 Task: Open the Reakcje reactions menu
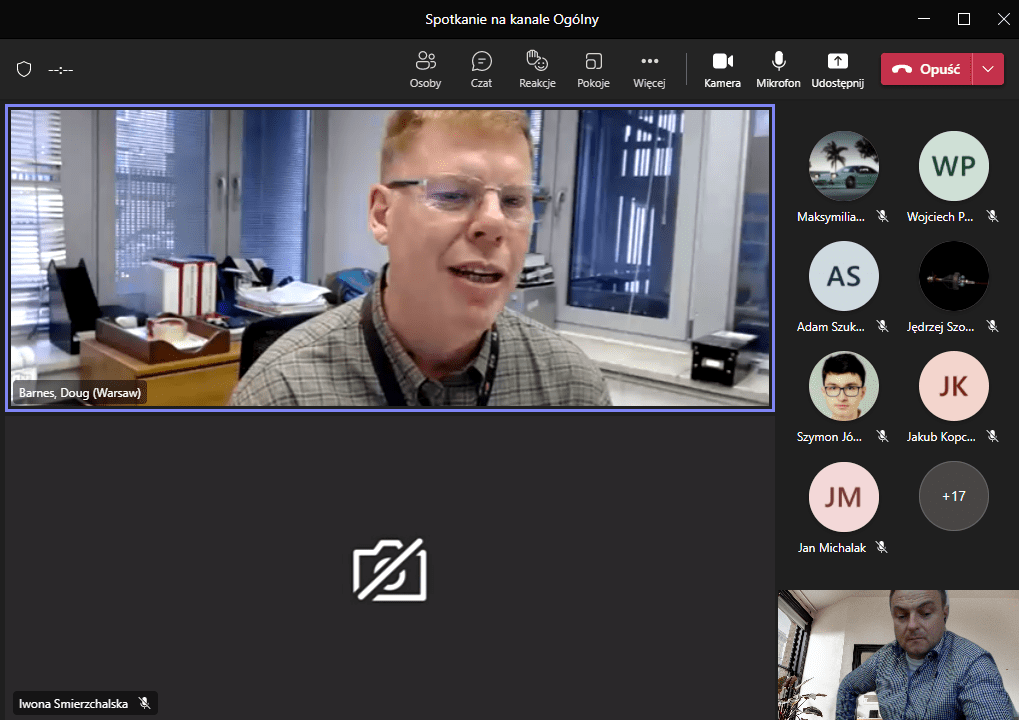tap(537, 69)
